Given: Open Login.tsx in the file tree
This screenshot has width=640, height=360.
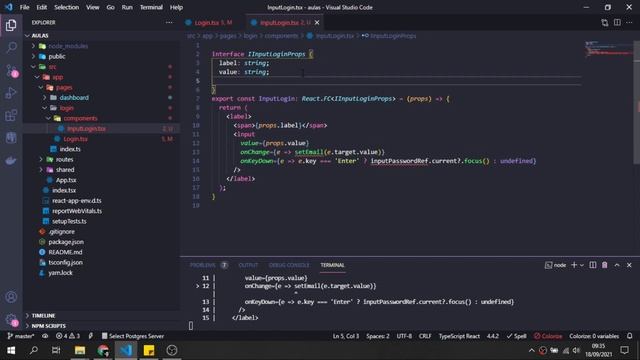Looking at the screenshot, I should [76, 139].
